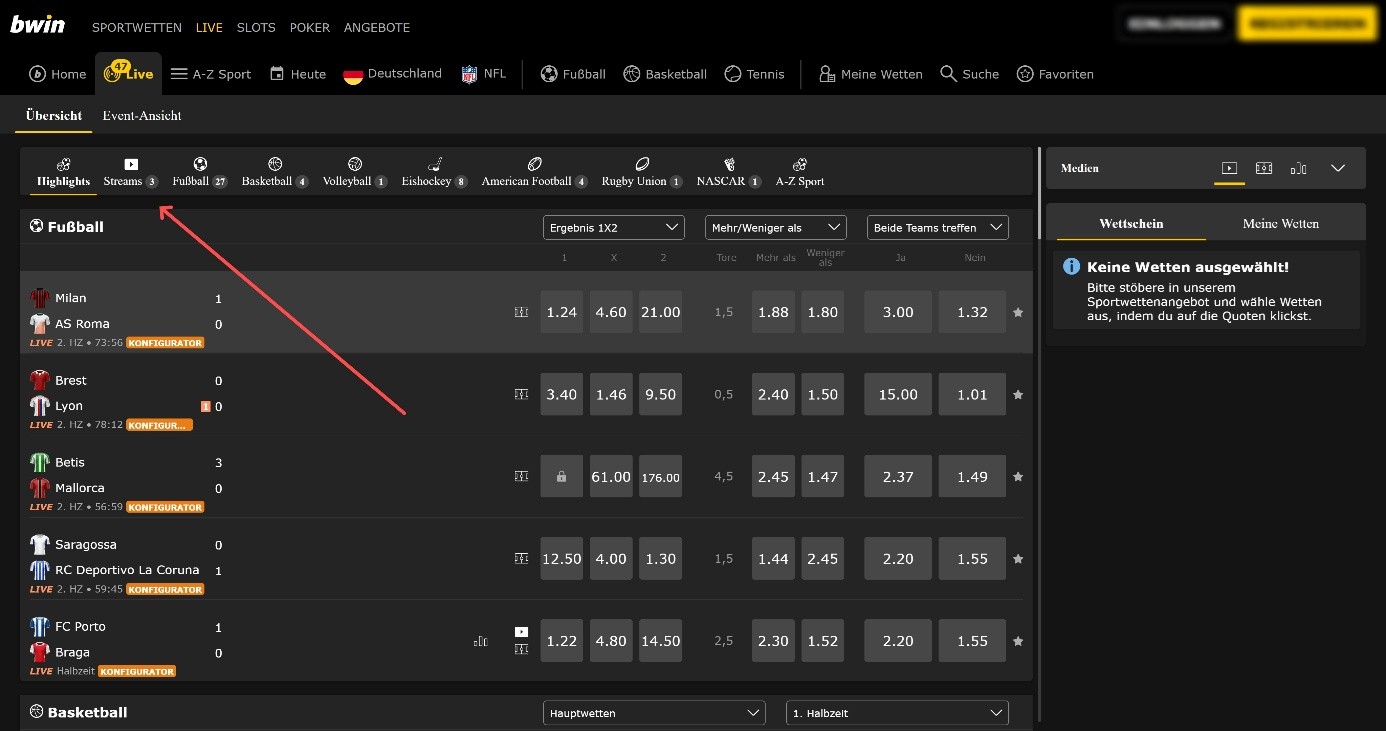
Task: Click the Suche magnifier icon
Action: (949, 74)
